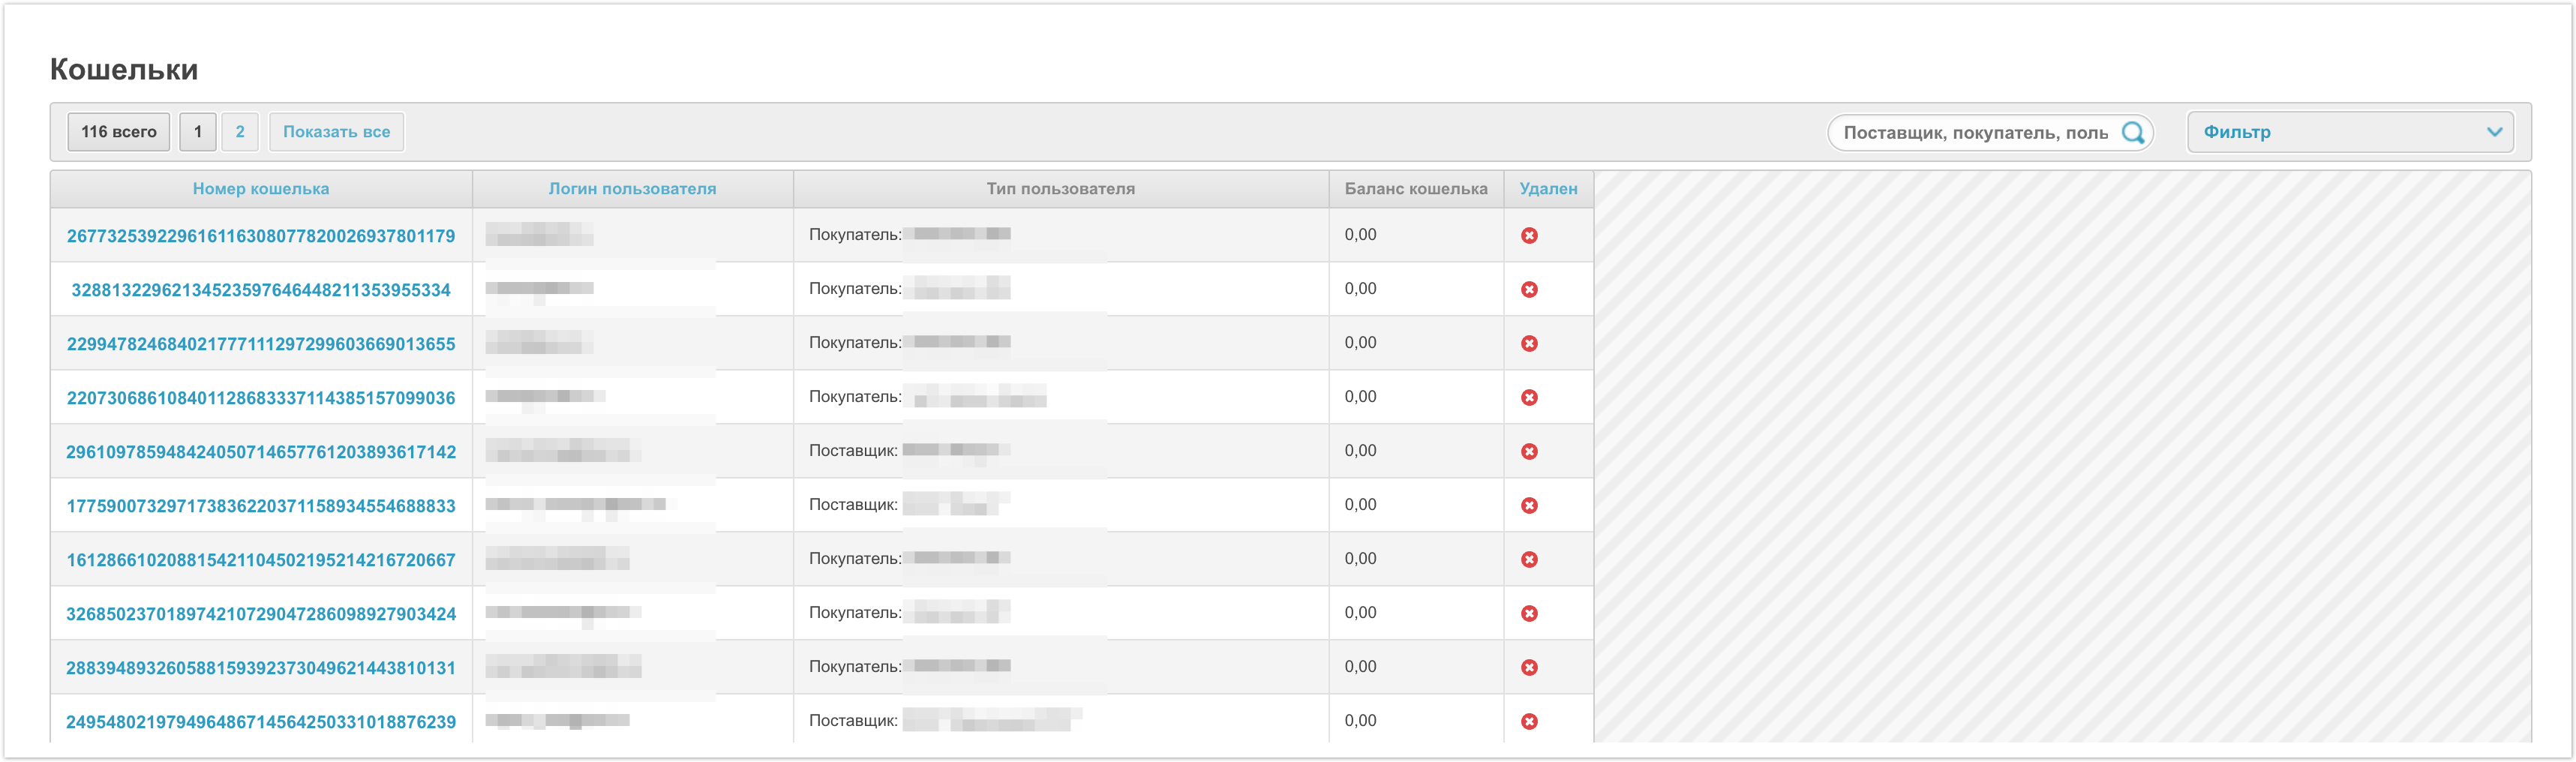Click red deleted icon for wallet 2299478246840...
The height and width of the screenshot is (762, 2576).
(1529, 343)
